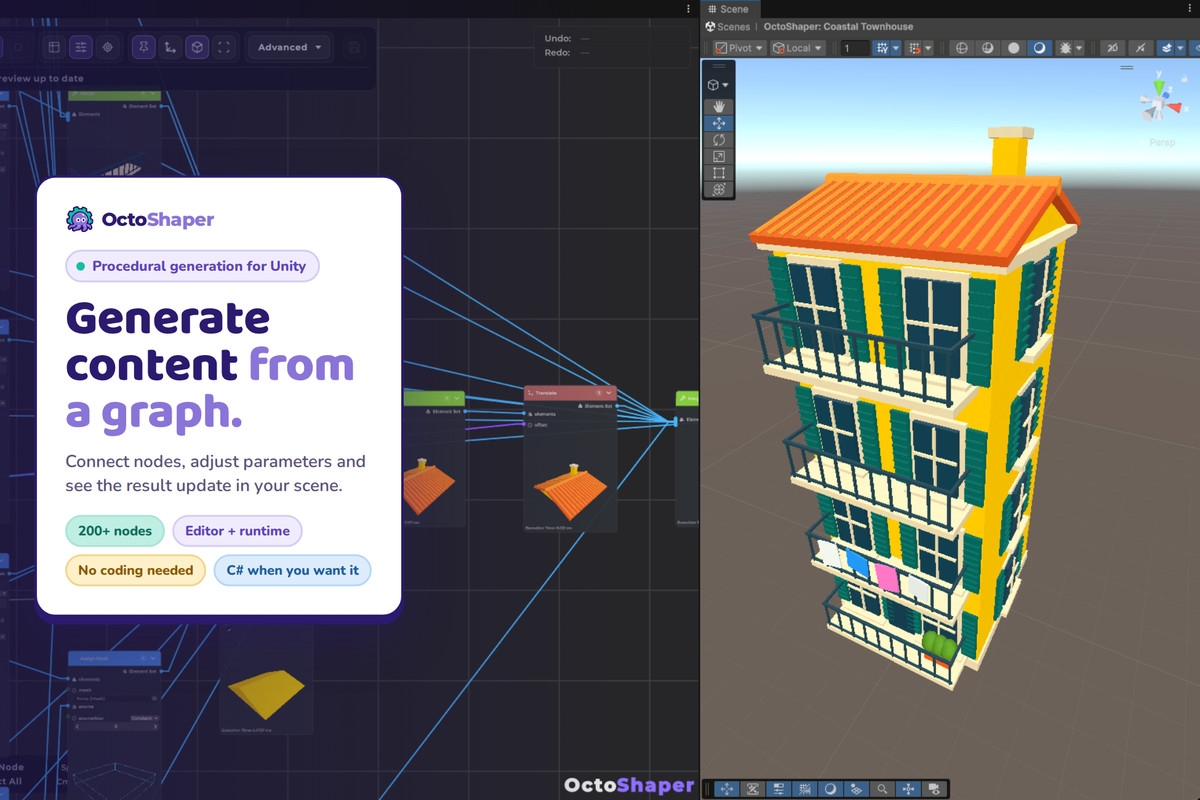The height and width of the screenshot is (800, 1200).
Task: Select the Scale tool in Scene toolbar
Action: pos(719,156)
